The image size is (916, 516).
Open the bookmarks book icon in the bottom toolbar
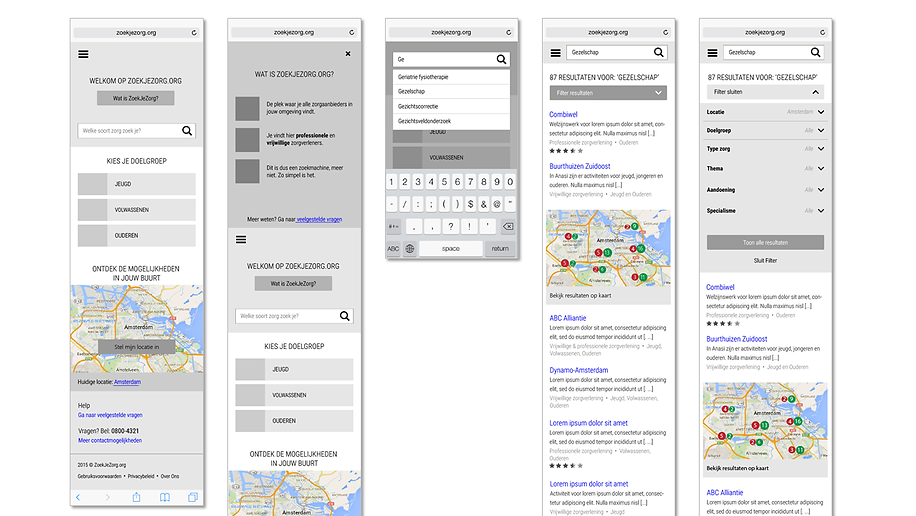coord(165,497)
